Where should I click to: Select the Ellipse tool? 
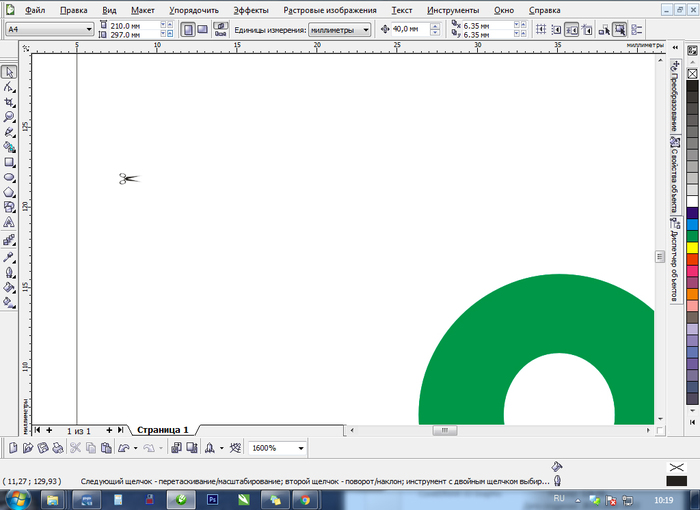[x=9, y=177]
